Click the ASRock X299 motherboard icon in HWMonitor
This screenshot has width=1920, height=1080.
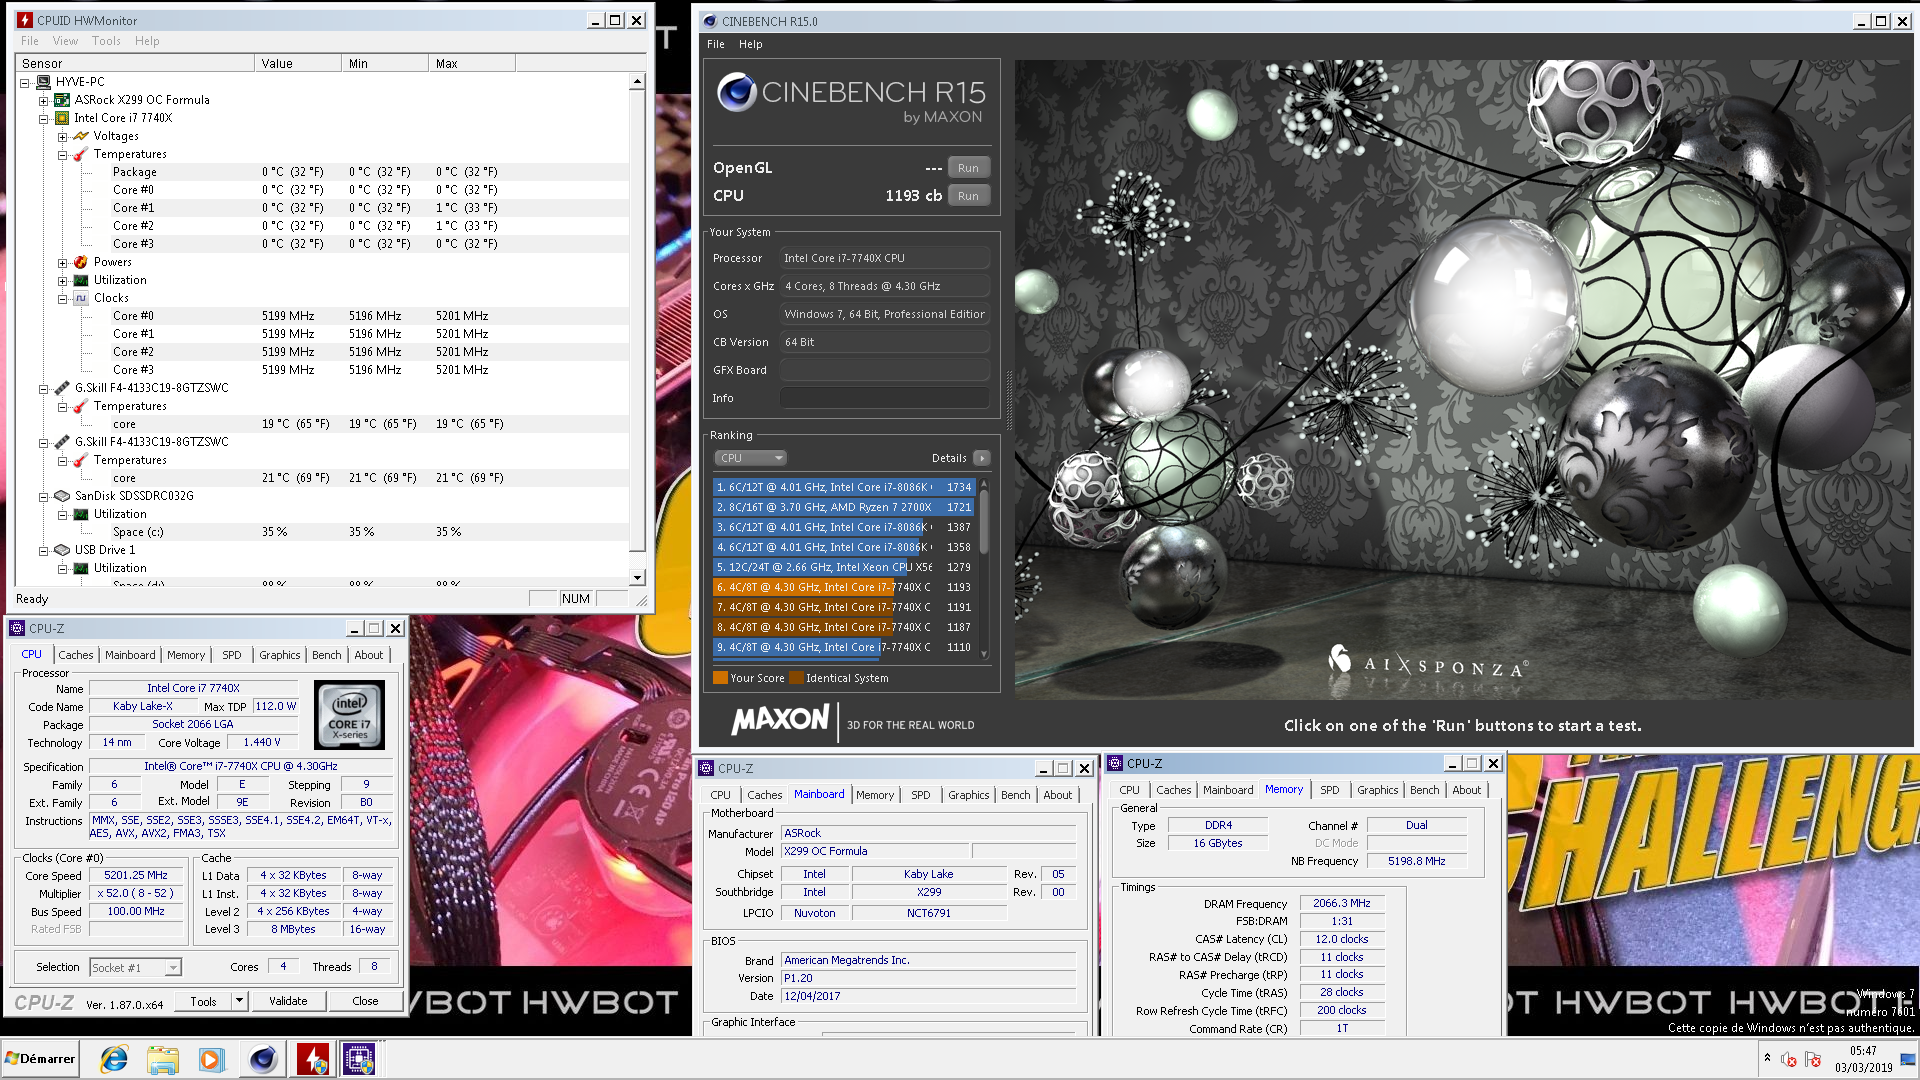[62, 100]
